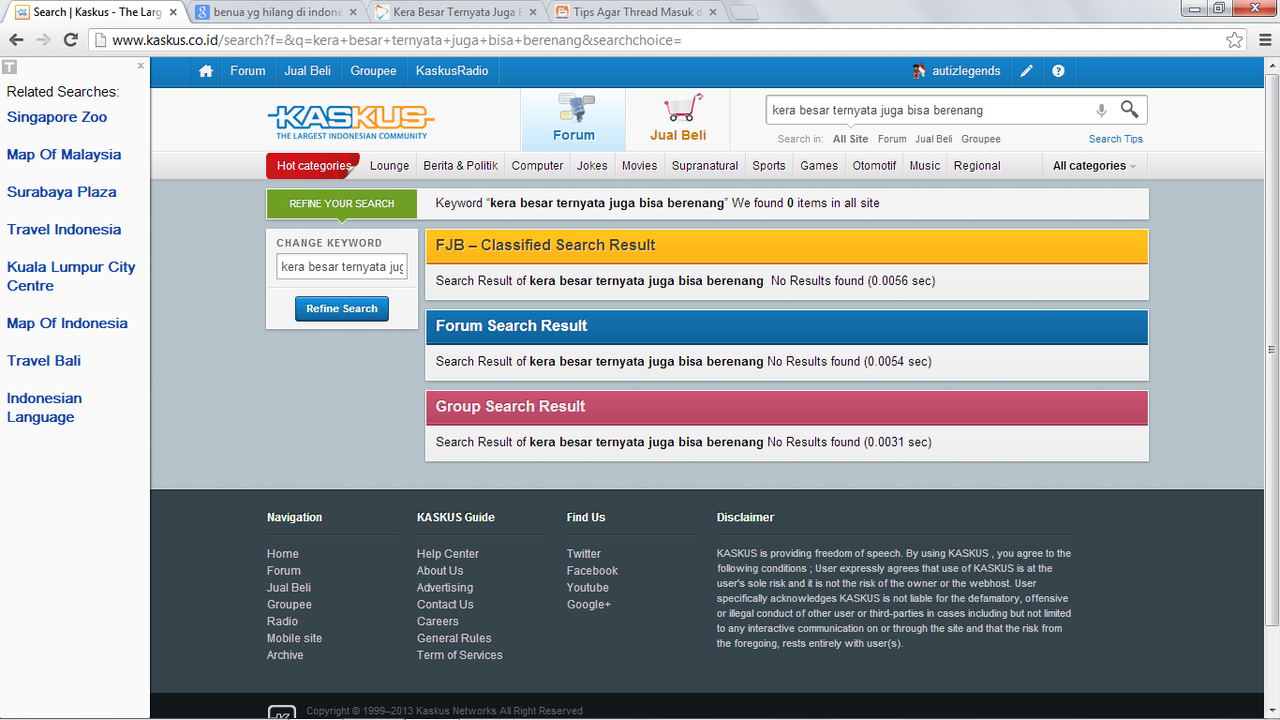This screenshot has height=720, width=1280.
Task: Click the Change Keyword input field
Action: 342,267
